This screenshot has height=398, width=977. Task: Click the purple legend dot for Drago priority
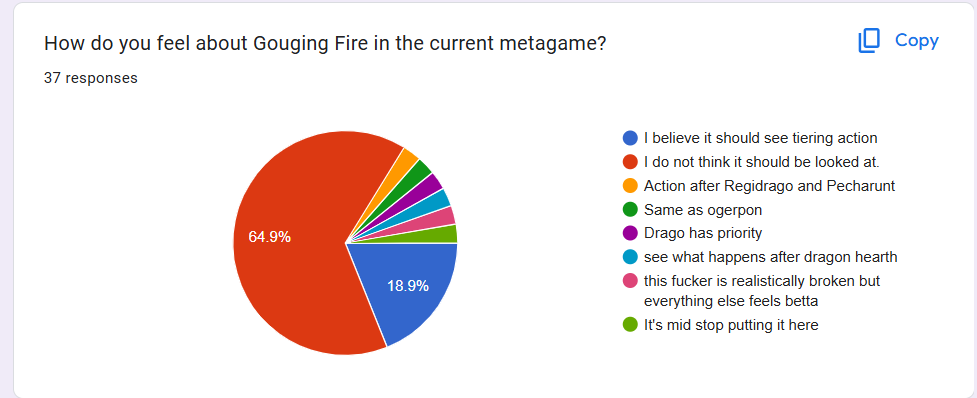[x=630, y=234]
